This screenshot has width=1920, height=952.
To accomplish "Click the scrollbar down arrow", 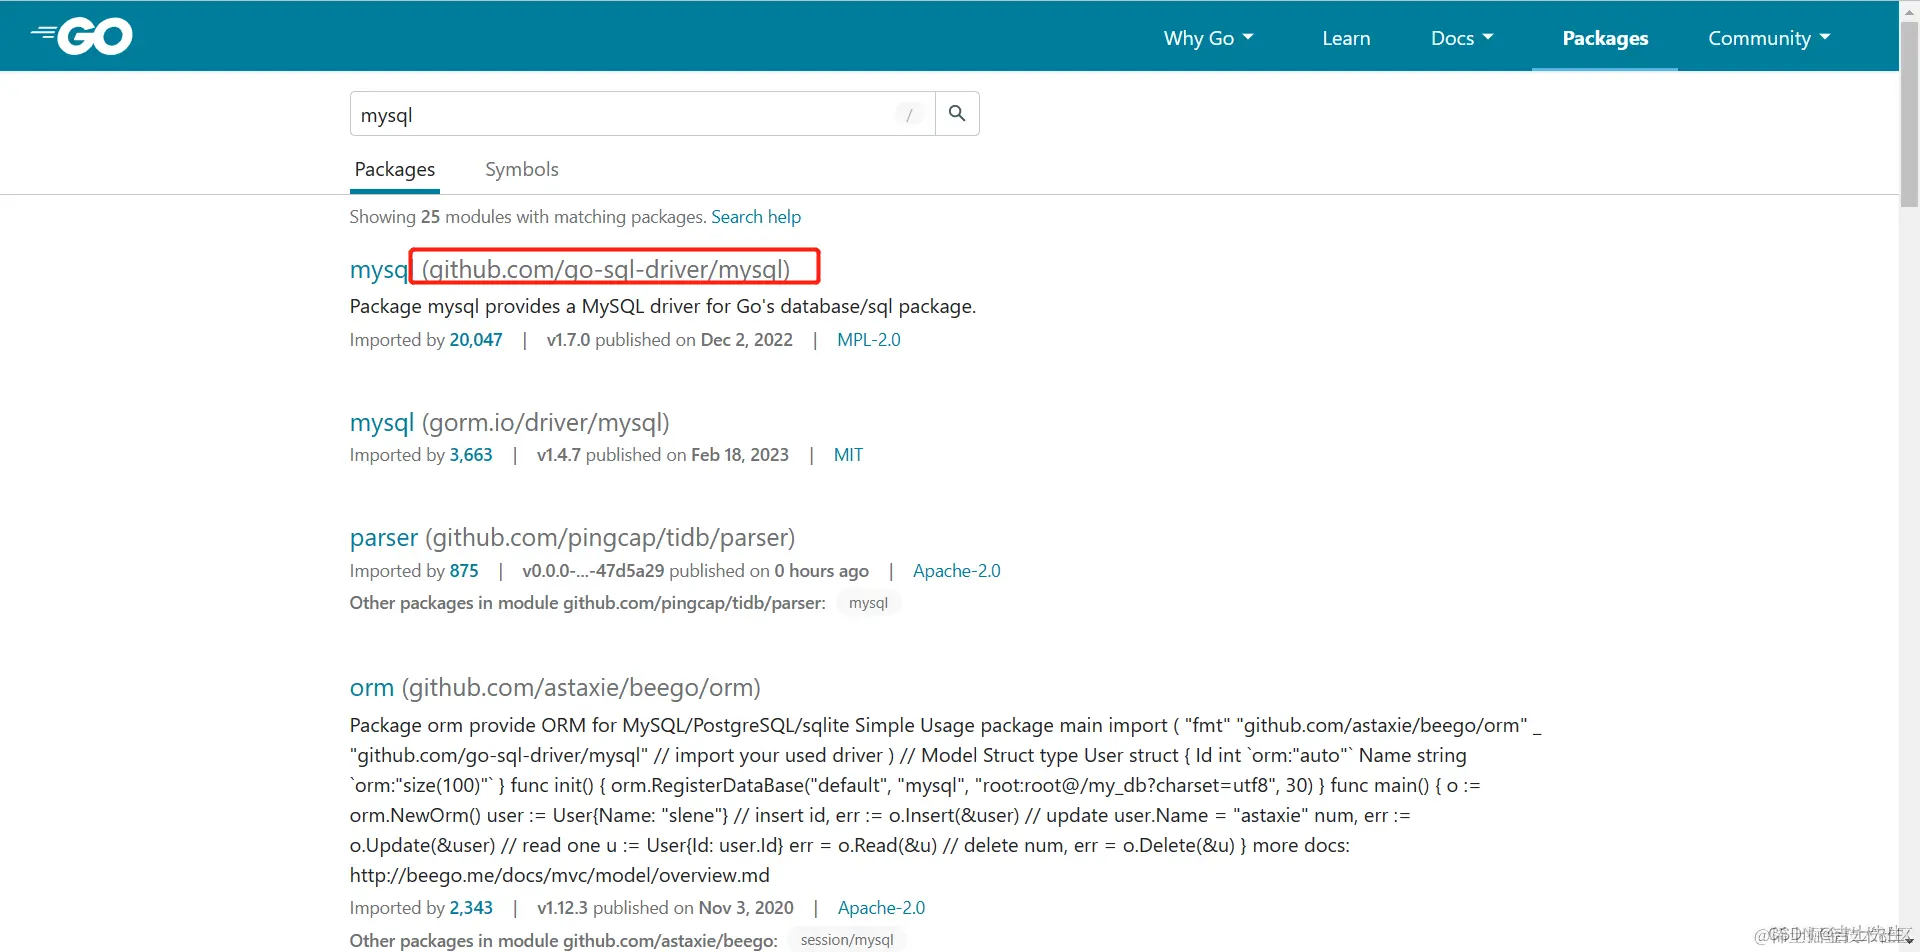I will coord(1909,942).
